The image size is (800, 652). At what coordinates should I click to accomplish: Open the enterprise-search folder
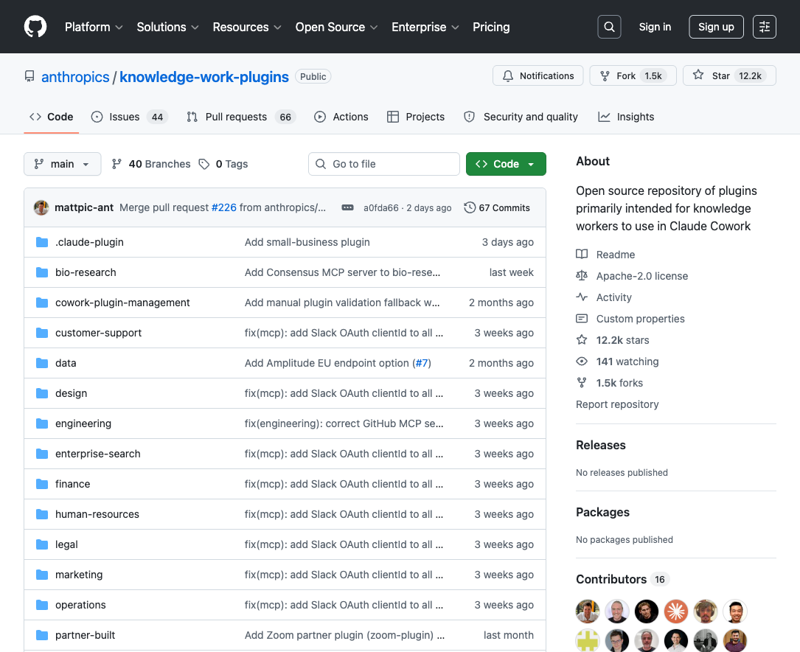pos(98,454)
